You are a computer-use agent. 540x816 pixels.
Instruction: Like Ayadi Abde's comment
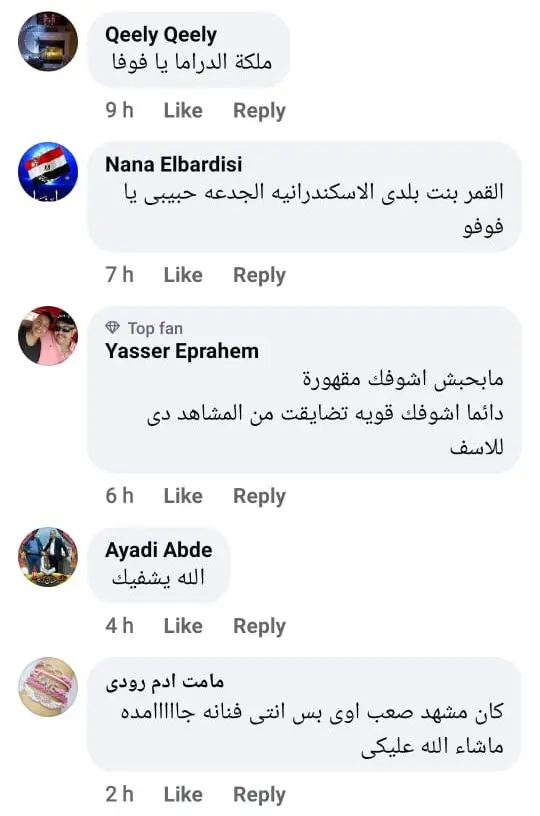tap(183, 626)
